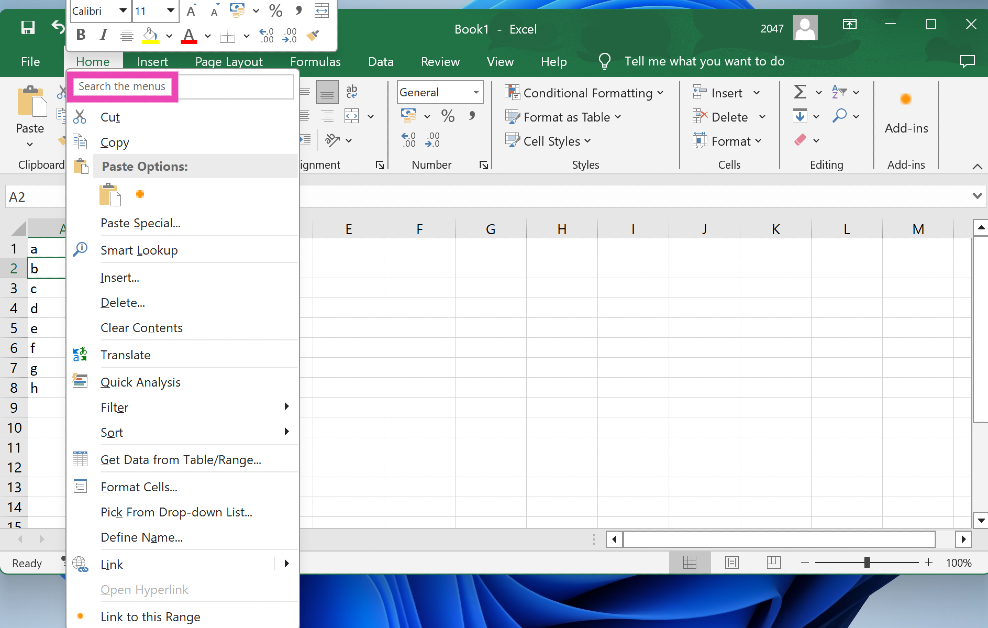988x628 pixels.
Task: Toggle Bold in the mini toolbar
Action: pyautogui.click(x=80, y=36)
